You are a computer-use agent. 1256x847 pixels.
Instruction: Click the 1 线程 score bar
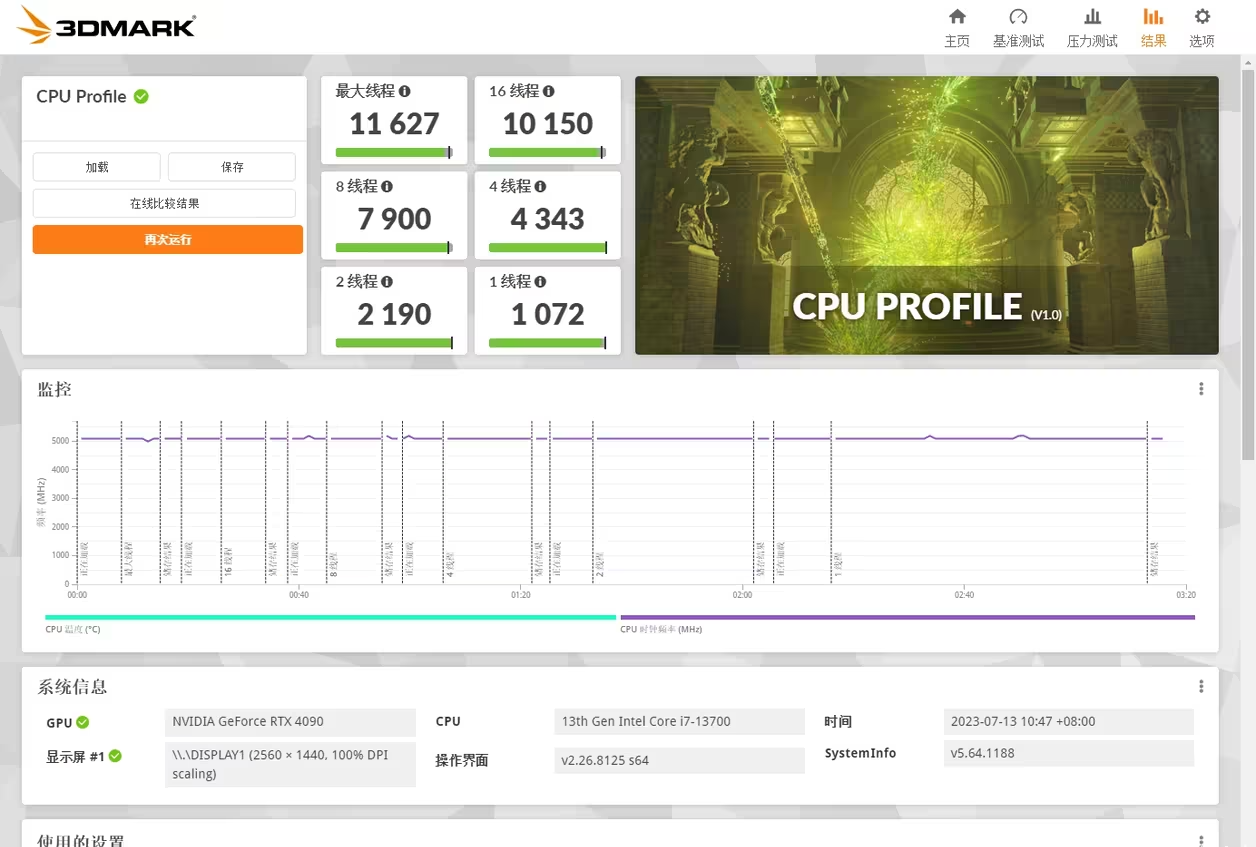(x=547, y=343)
